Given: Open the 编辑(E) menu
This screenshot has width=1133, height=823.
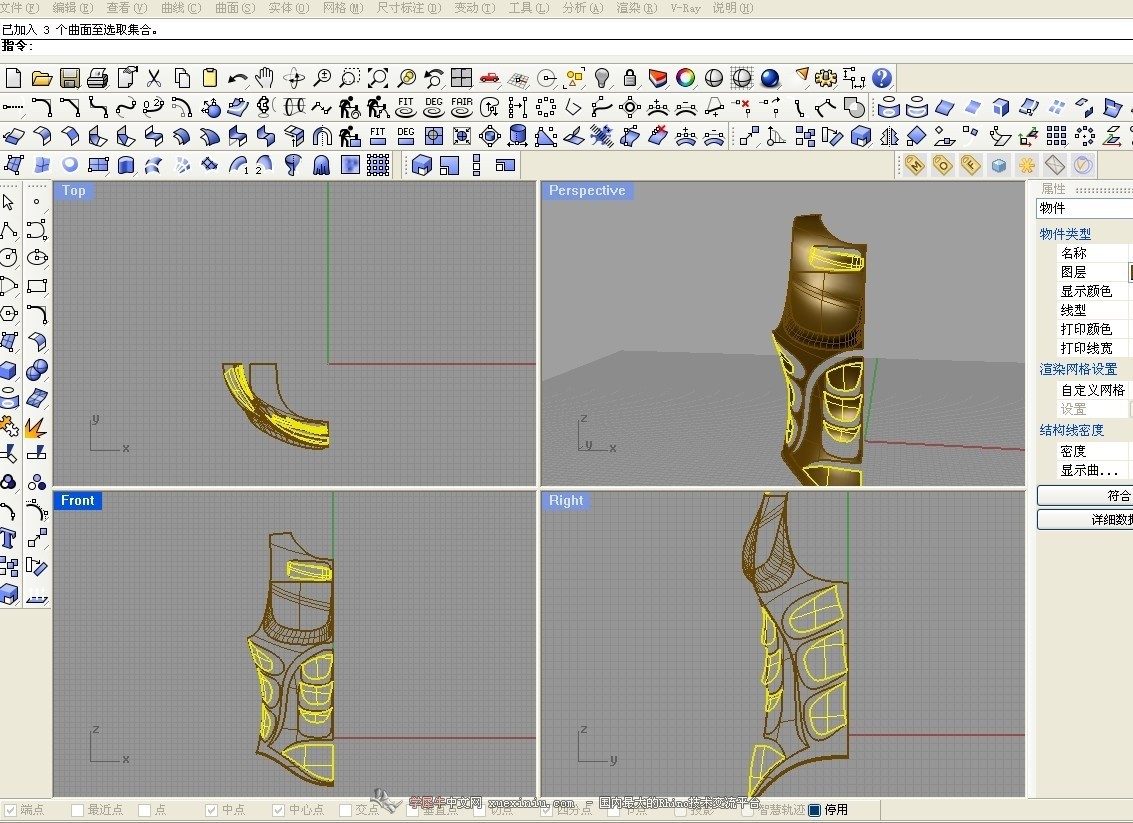Looking at the screenshot, I should click(x=73, y=8).
